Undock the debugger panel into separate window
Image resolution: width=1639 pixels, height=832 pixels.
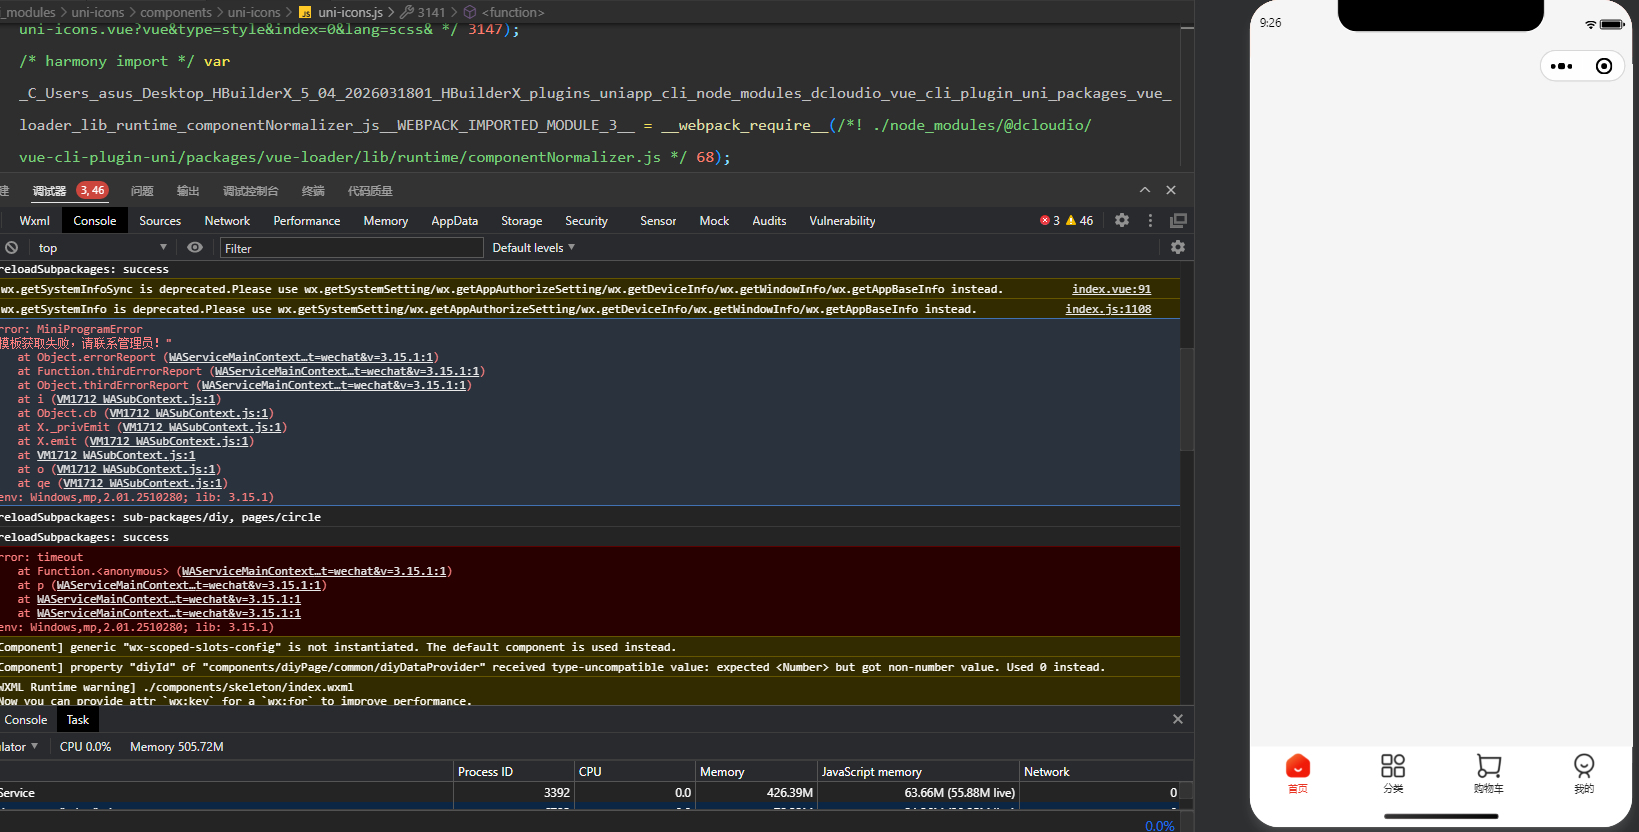tap(1179, 221)
